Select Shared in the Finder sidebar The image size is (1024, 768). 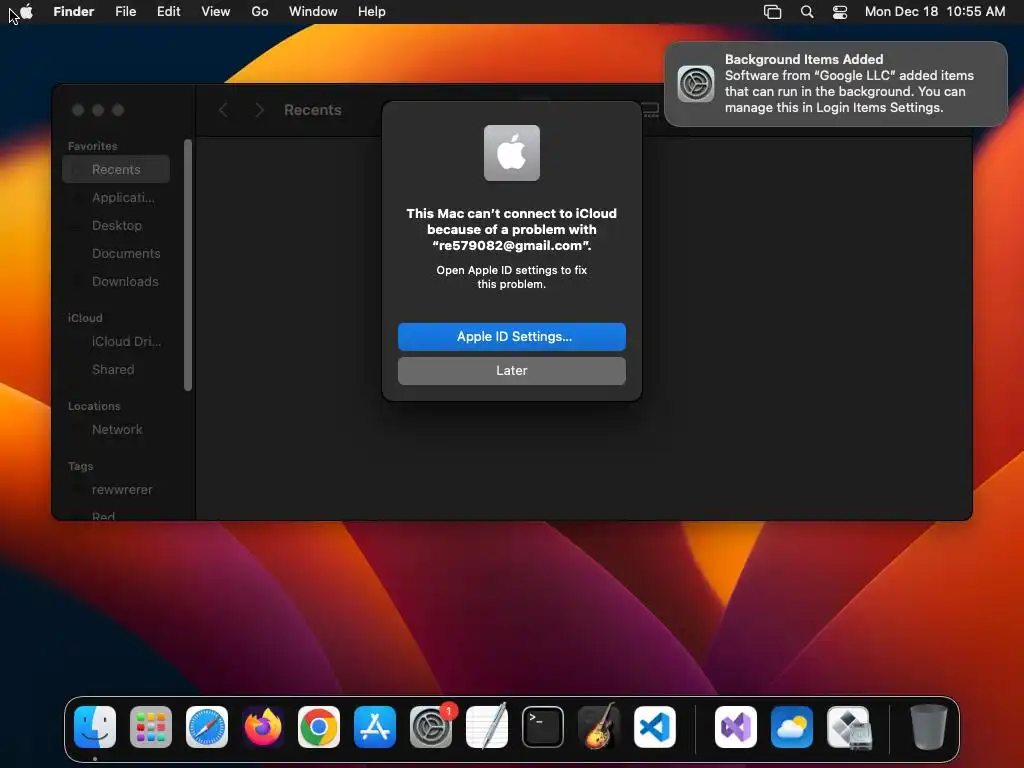click(x=116, y=370)
